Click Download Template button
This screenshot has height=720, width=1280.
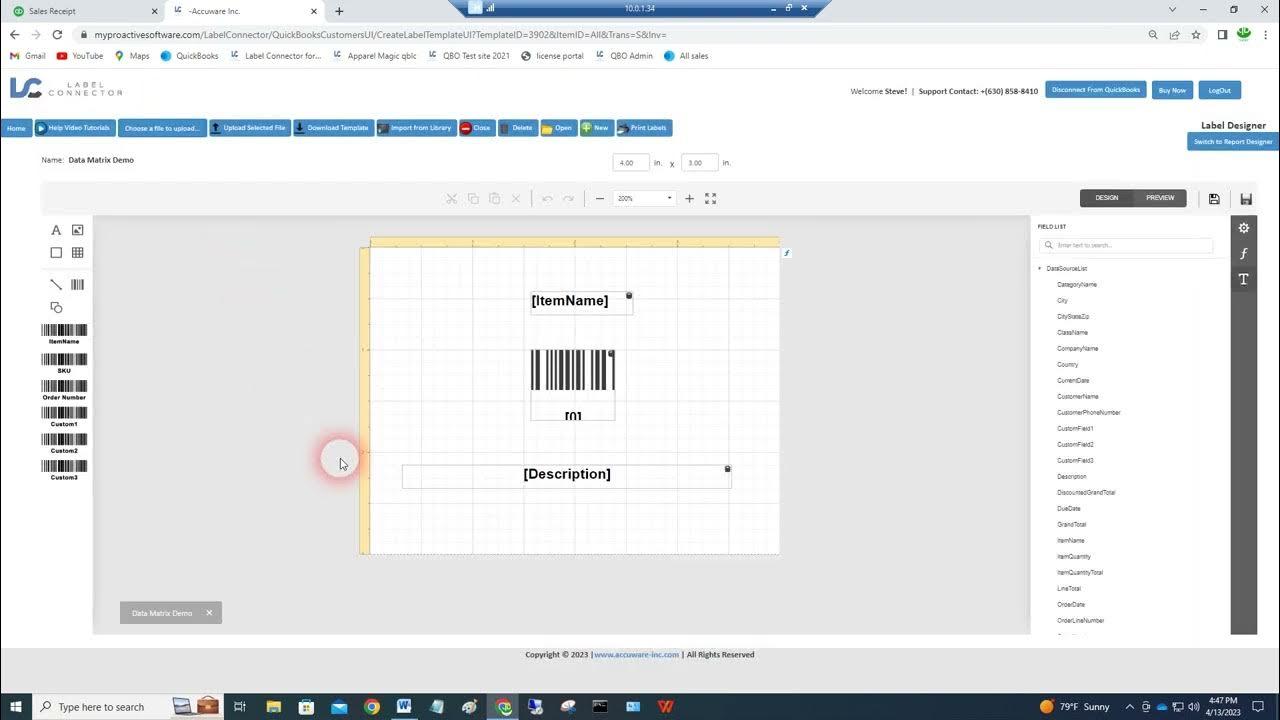point(333,128)
